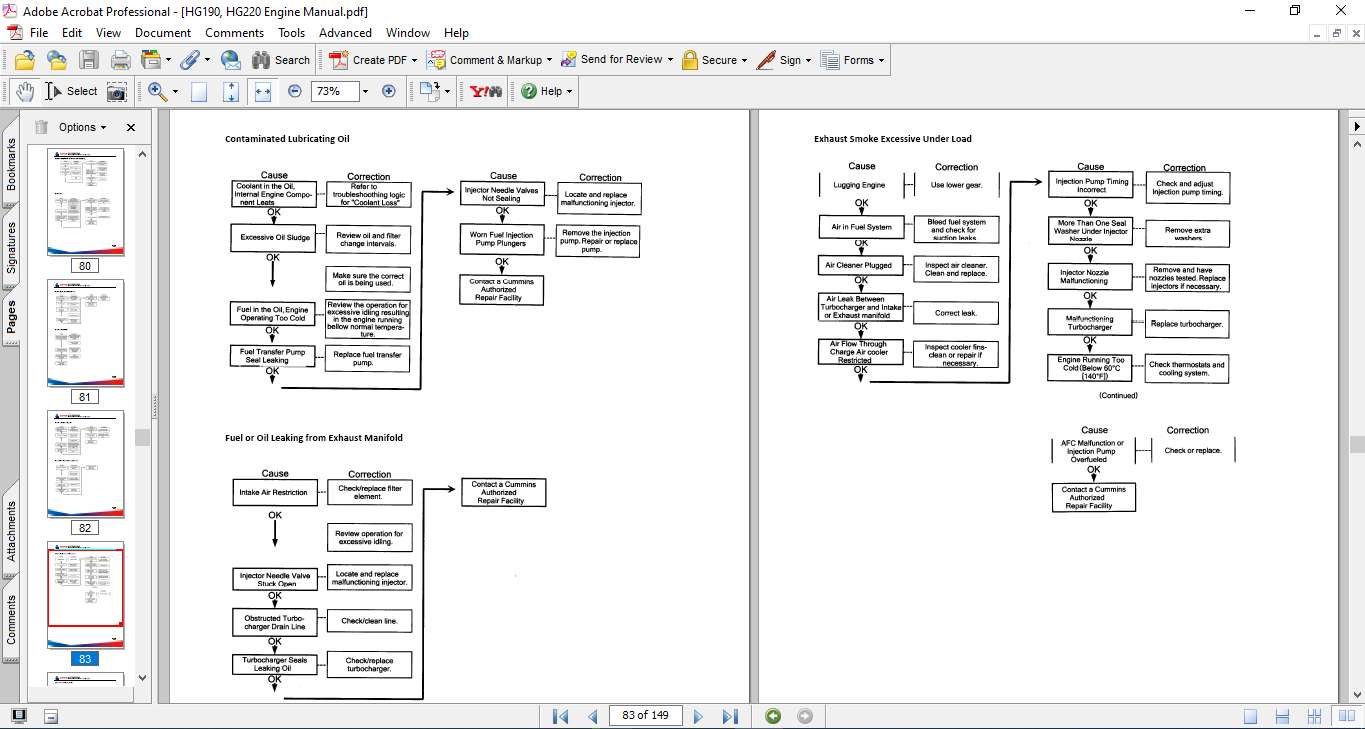Jump to the first page
Viewport: 1365px width, 729px height.
coord(560,716)
